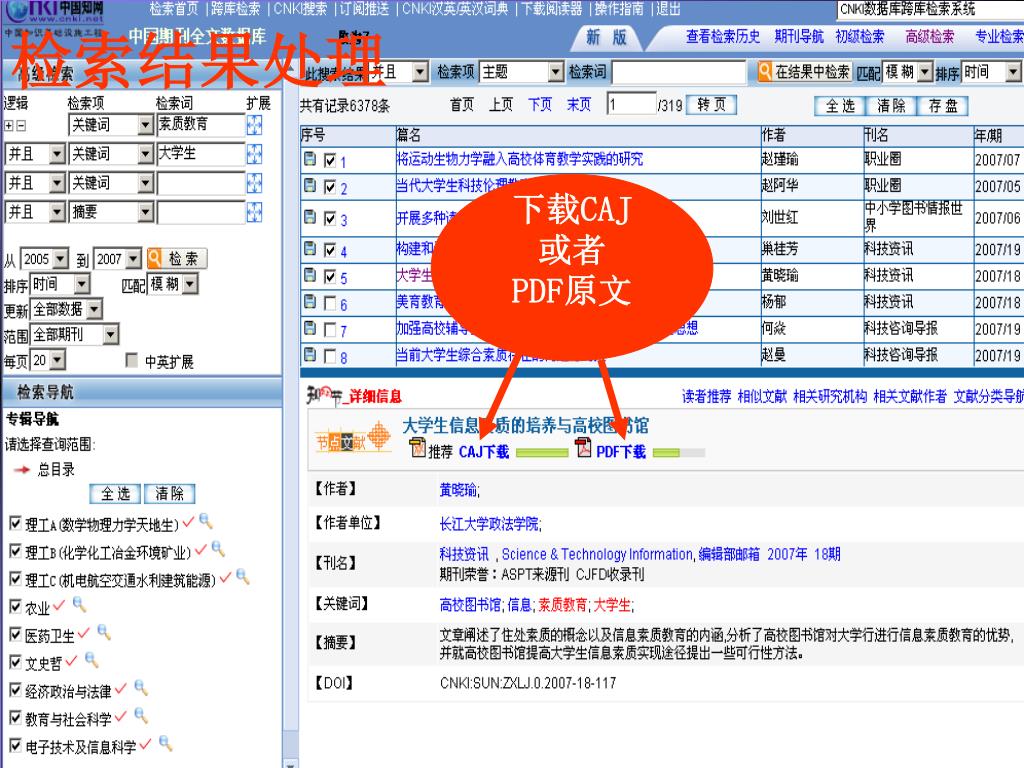Open the 从 2005 start year dropdown

(x=61, y=259)
